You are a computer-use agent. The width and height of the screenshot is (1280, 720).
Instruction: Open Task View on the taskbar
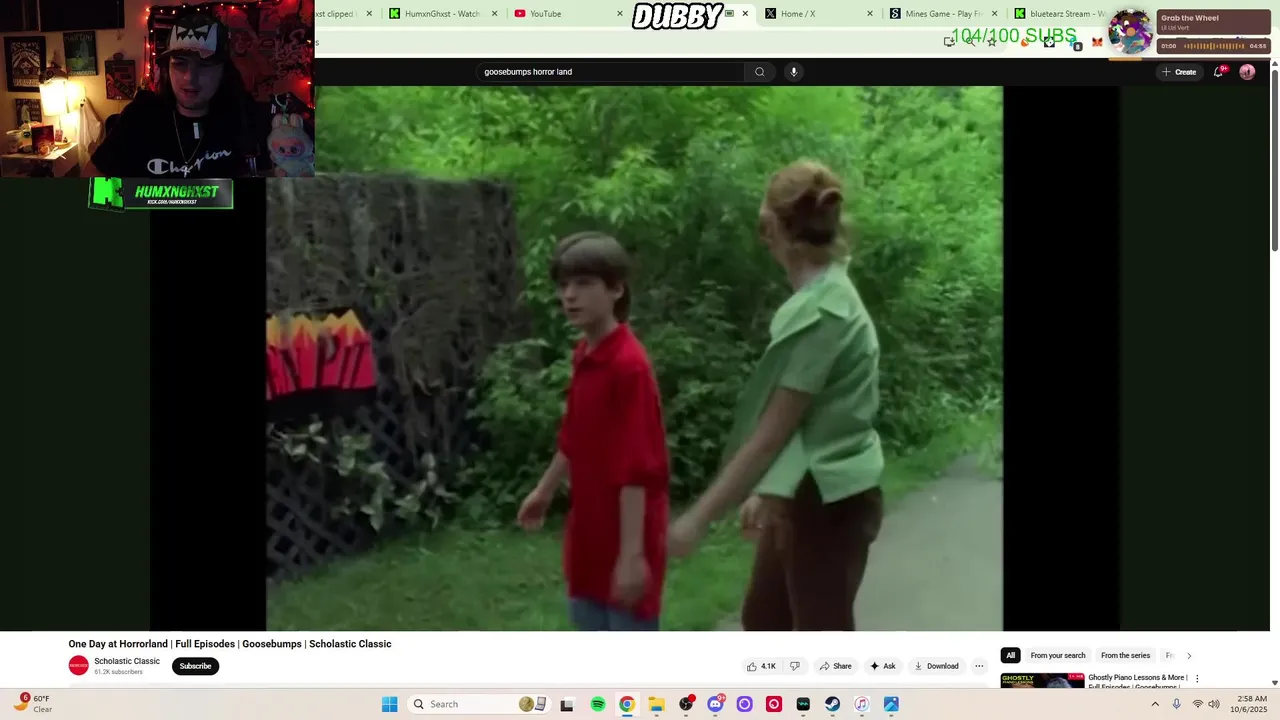[x=567, y=704]
